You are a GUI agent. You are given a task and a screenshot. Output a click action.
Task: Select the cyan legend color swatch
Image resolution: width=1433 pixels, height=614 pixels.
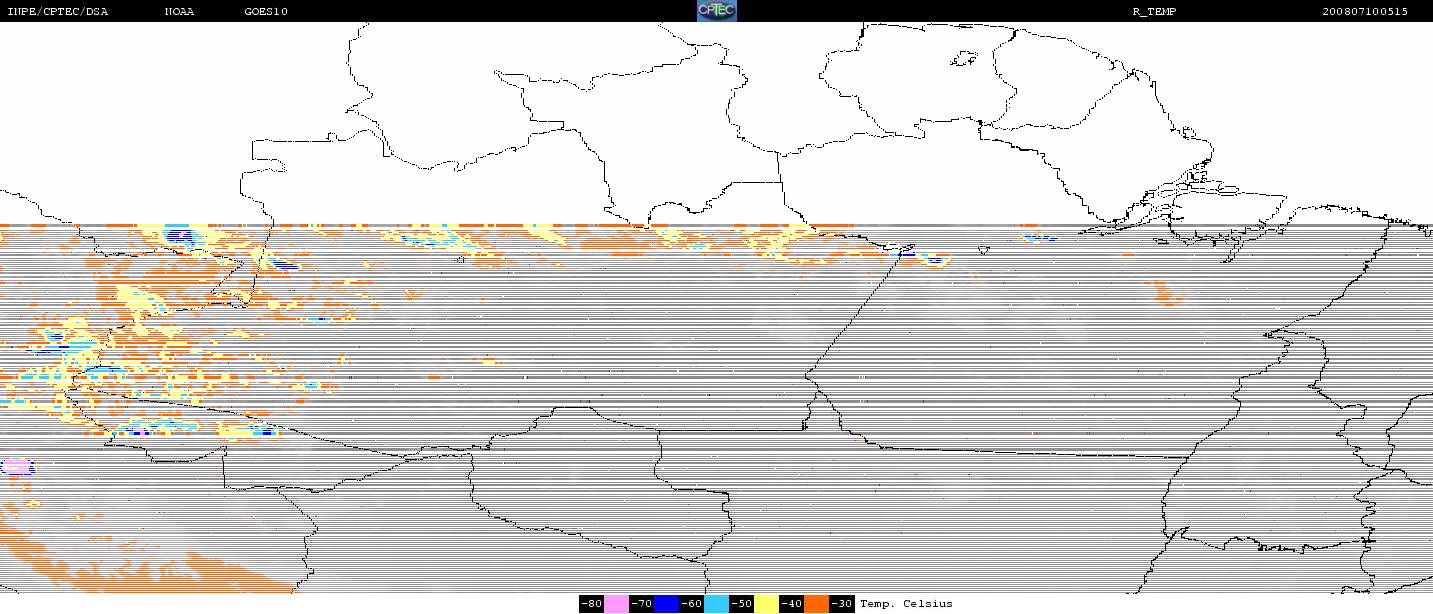(x=716, y=604)
